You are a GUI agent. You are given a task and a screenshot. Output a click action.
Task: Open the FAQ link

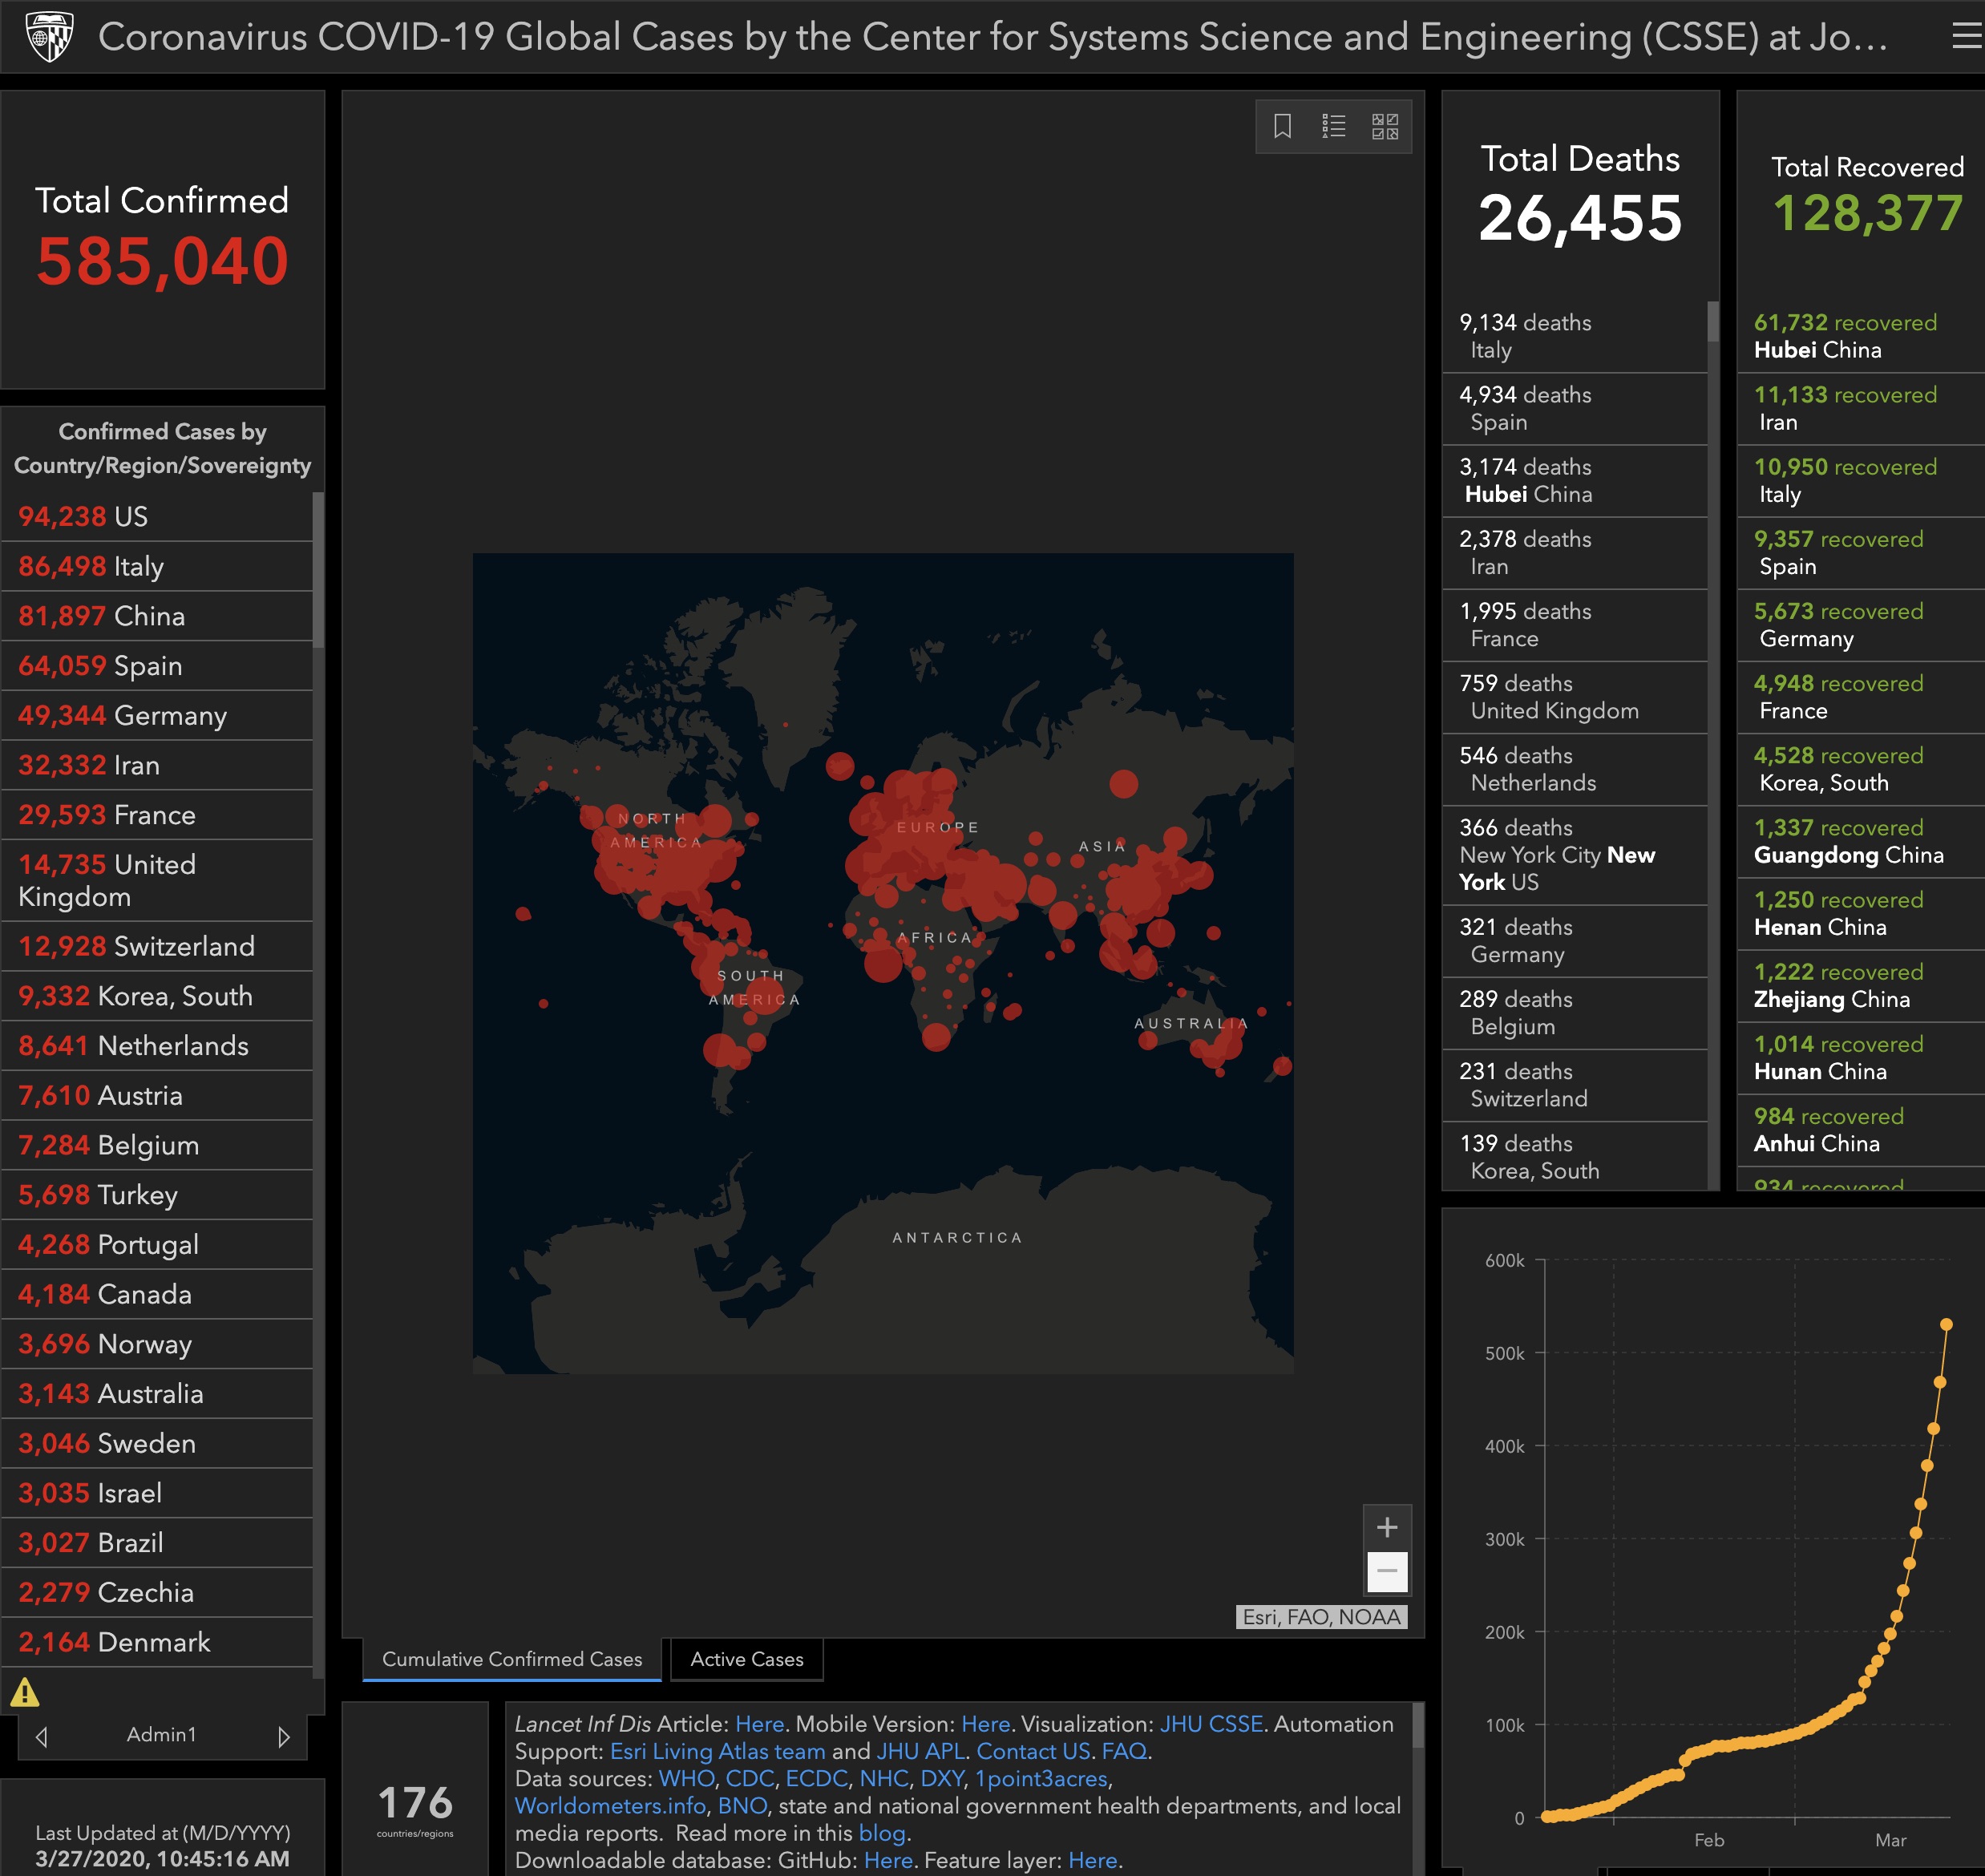[1124, 1751]
